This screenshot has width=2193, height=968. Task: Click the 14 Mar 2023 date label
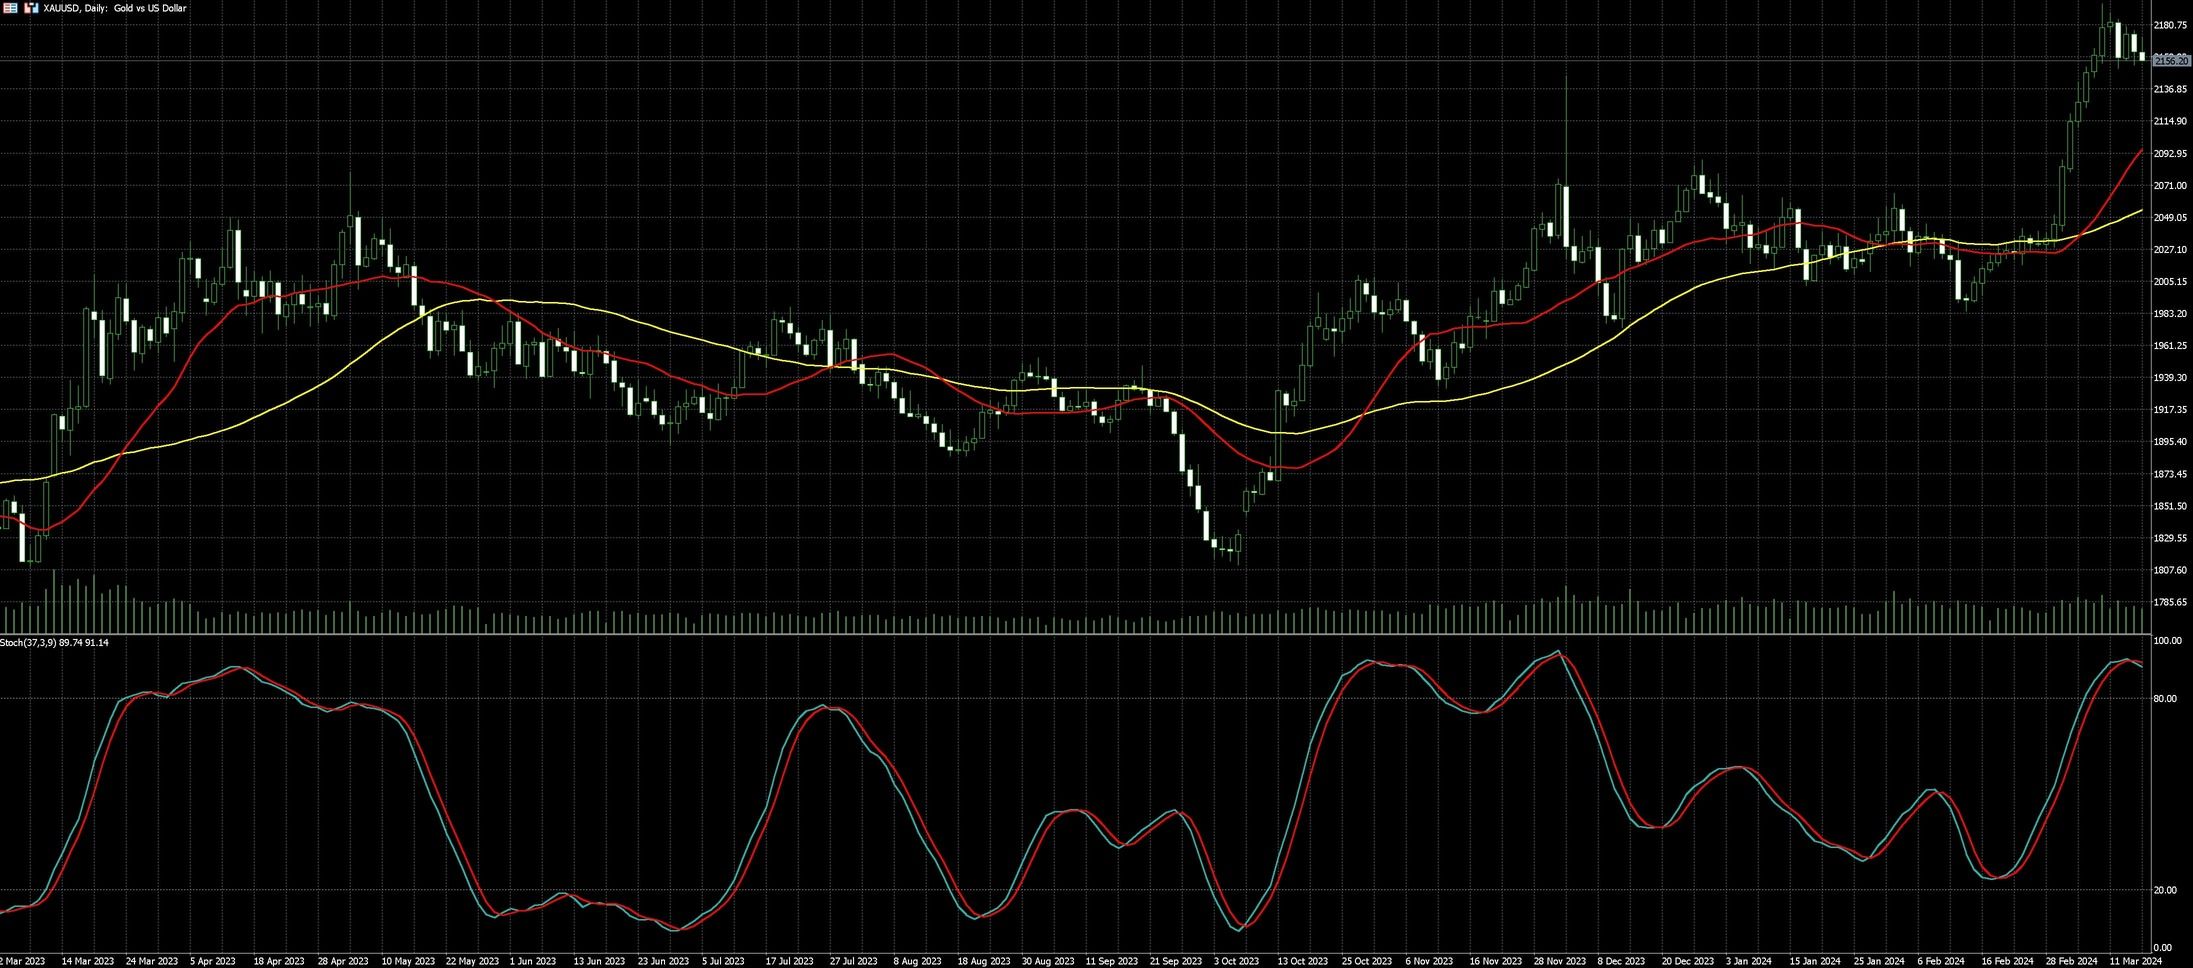88,961
